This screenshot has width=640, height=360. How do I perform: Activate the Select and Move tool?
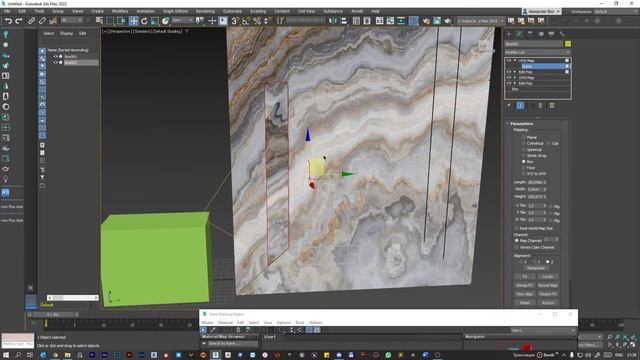[133, 21]
